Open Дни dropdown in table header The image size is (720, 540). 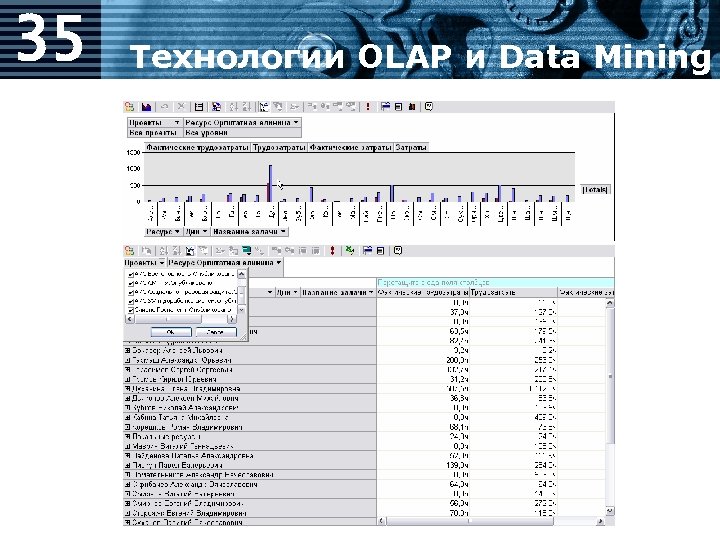tap(295, 292)
